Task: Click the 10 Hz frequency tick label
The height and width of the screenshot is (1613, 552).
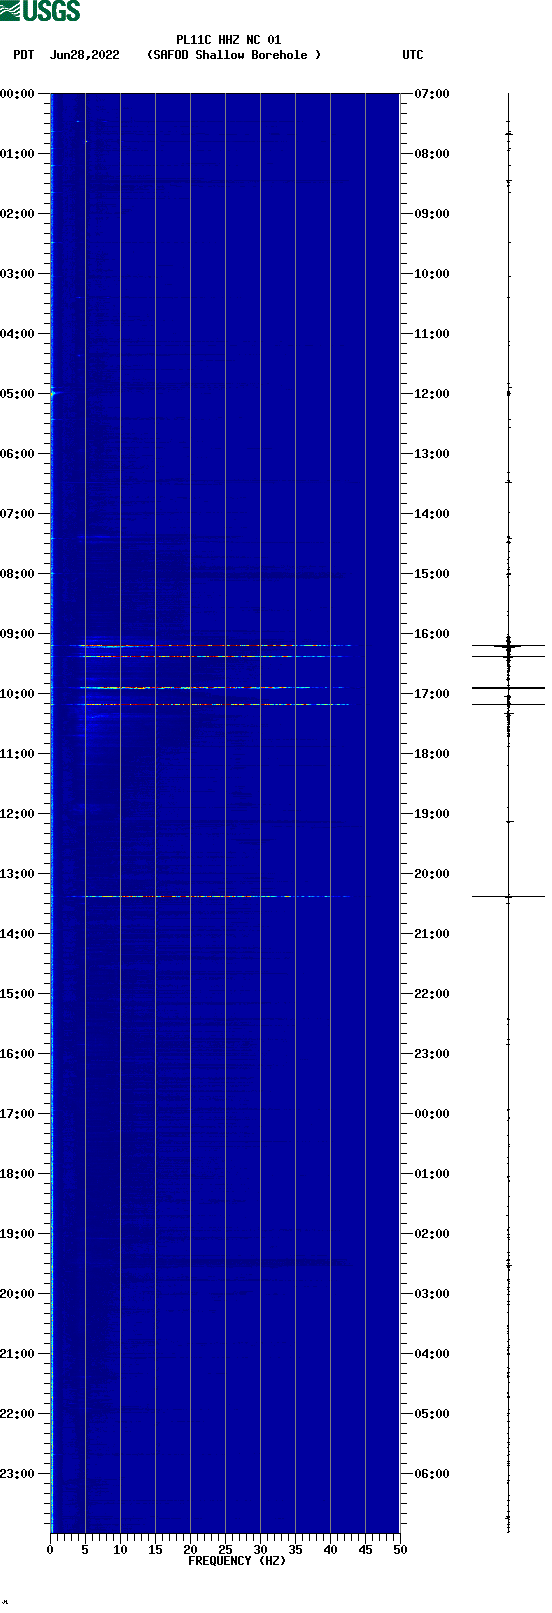Action: tap(120, 1550)
